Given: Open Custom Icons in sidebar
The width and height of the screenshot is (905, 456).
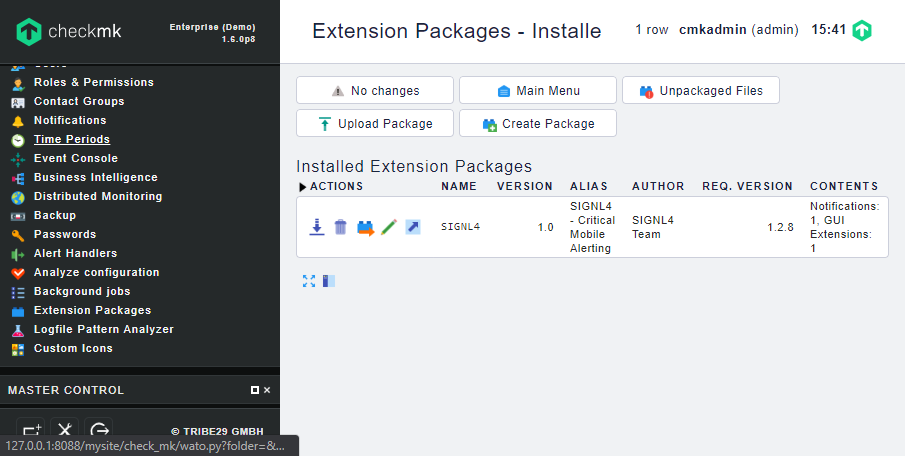Looking at the screenshot, I should tap(73, 349).
